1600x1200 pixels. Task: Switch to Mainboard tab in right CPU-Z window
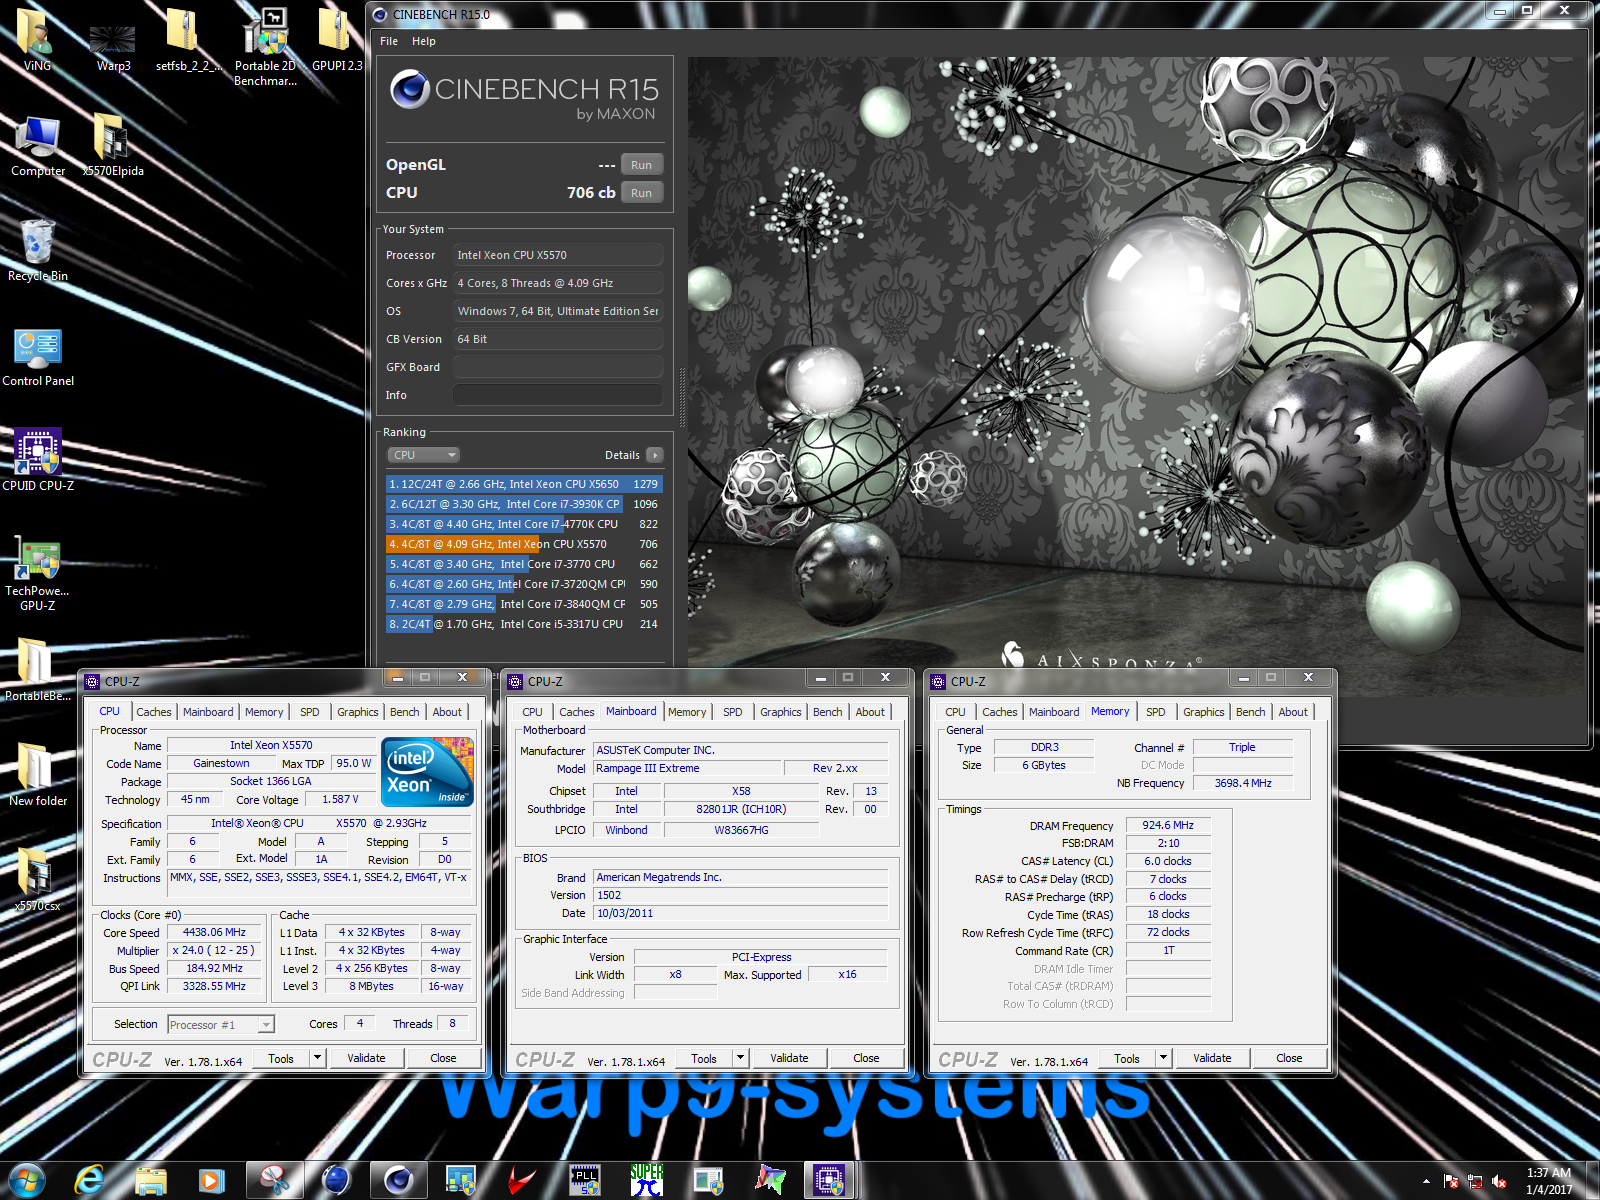[x=1054, y=712]
